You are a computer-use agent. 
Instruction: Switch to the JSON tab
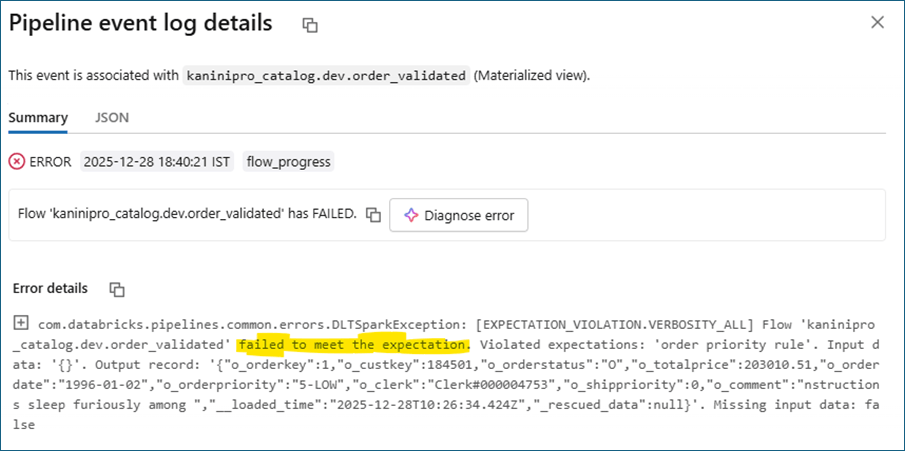[x=112, y=117]
